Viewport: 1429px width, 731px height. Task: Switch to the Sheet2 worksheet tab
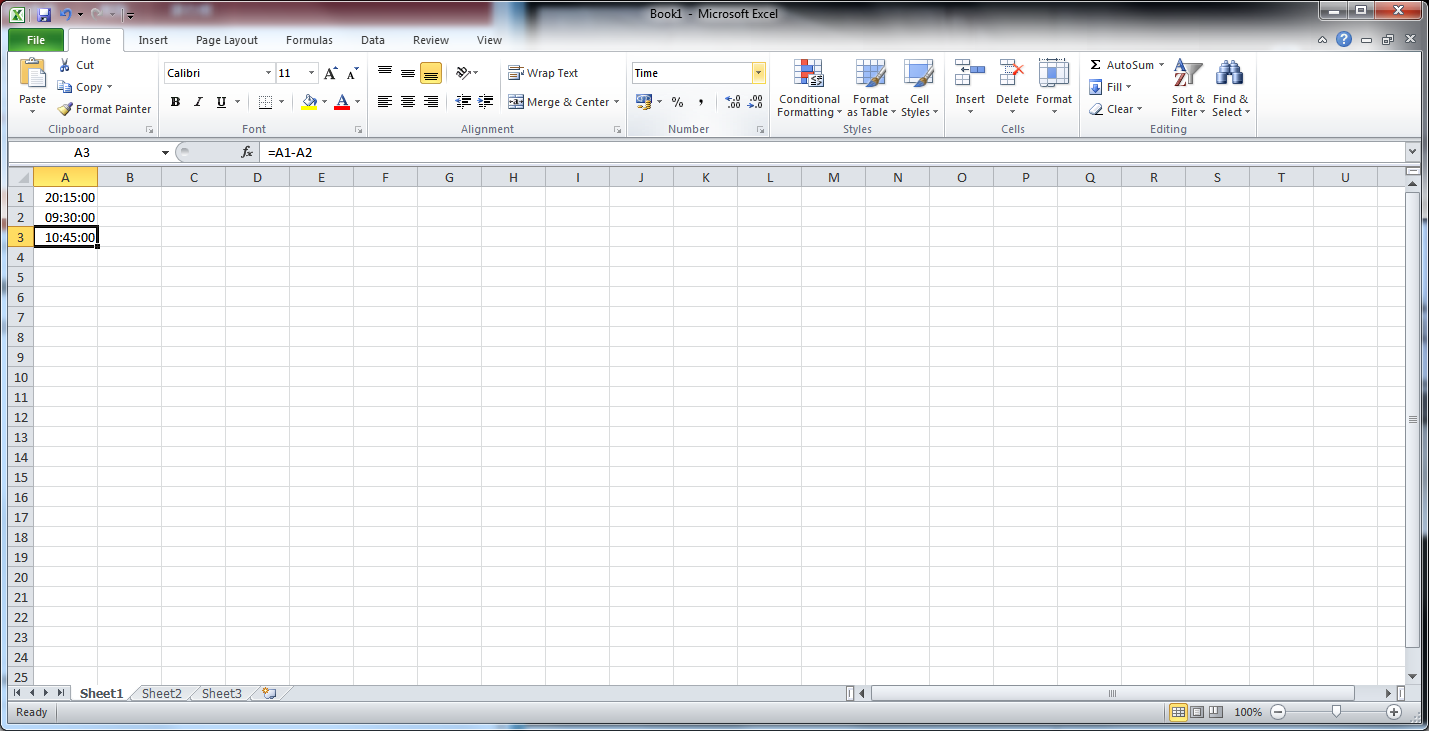(x=161, y=693)
